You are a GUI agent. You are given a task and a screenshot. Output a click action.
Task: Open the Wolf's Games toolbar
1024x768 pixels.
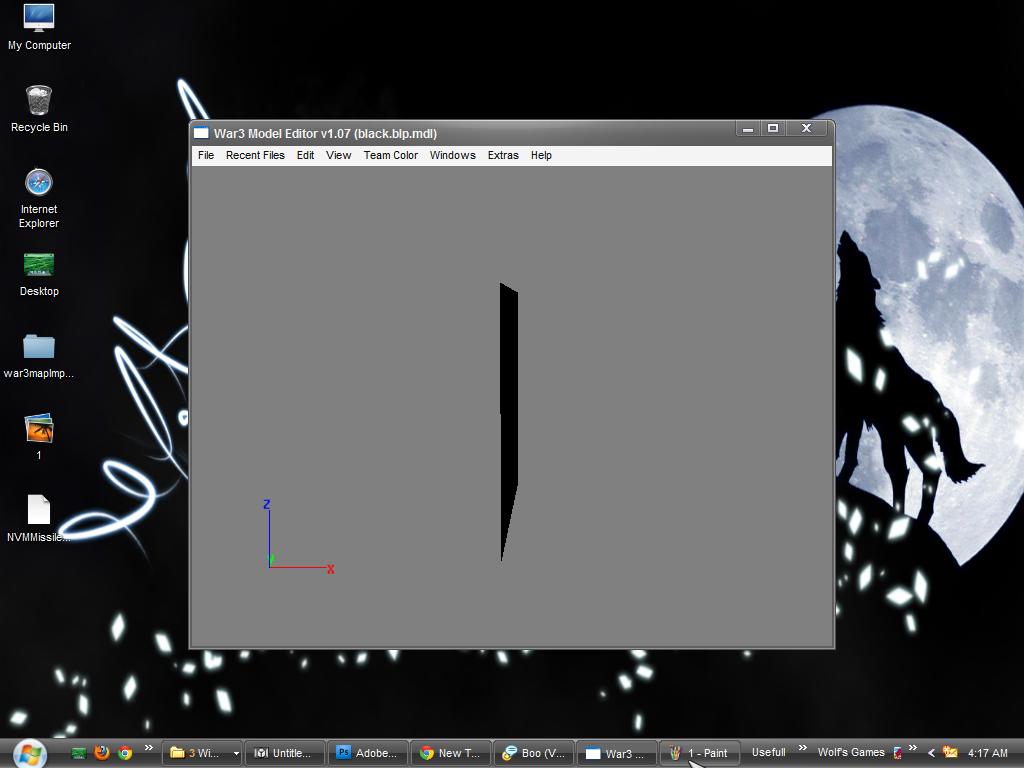click(x=851, y=752)
